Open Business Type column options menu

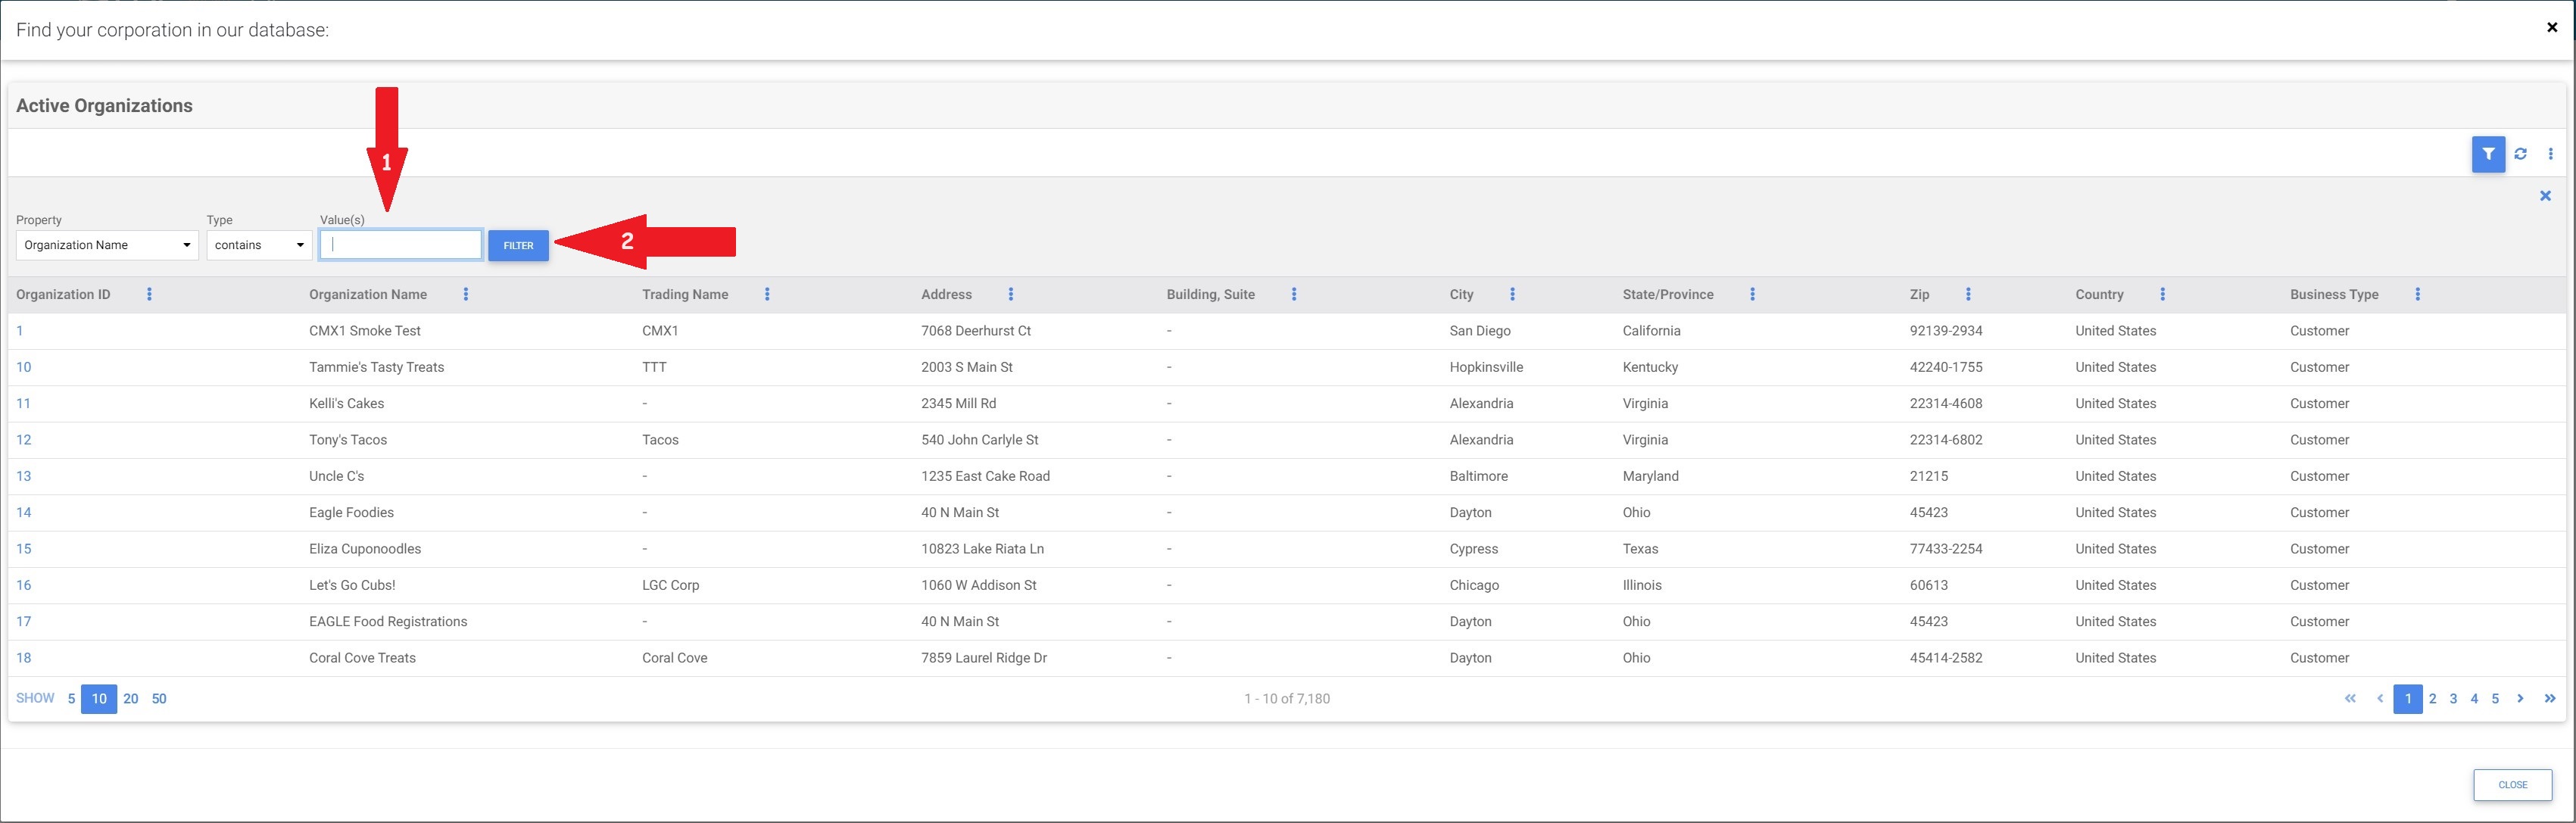point(2417,294)
